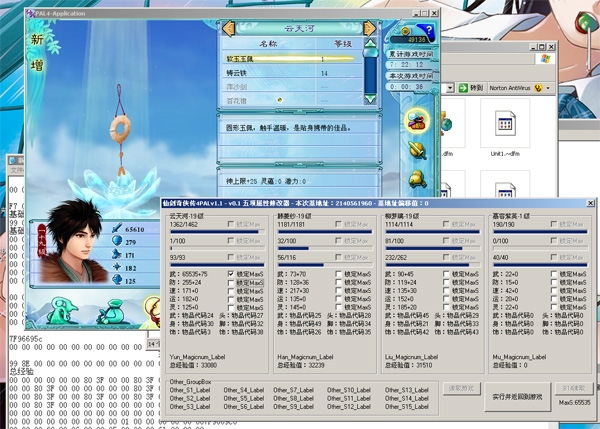Switch to previous character with left arrow
Image resolution: width=600 pixels, height=429 pixels.
click(x=228, y=29)
